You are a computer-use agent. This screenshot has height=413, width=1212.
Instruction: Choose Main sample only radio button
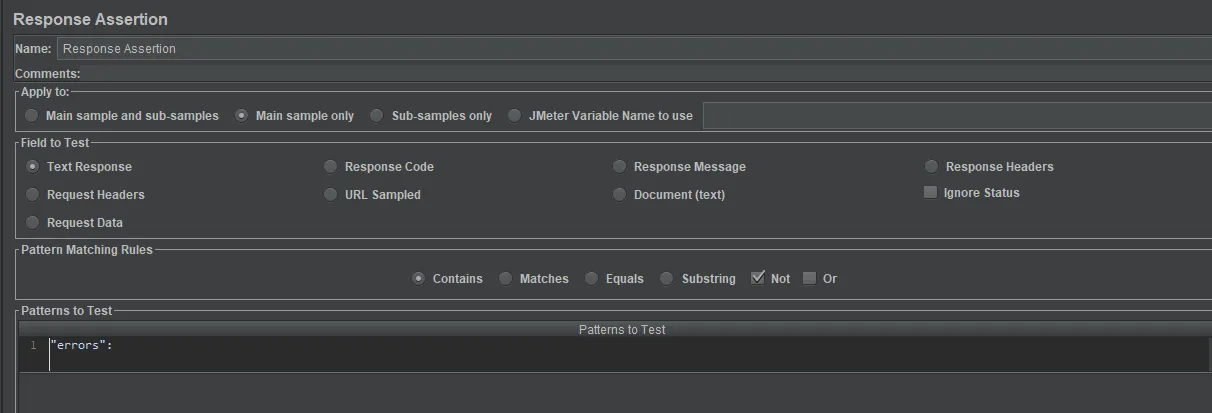[241, 116]
